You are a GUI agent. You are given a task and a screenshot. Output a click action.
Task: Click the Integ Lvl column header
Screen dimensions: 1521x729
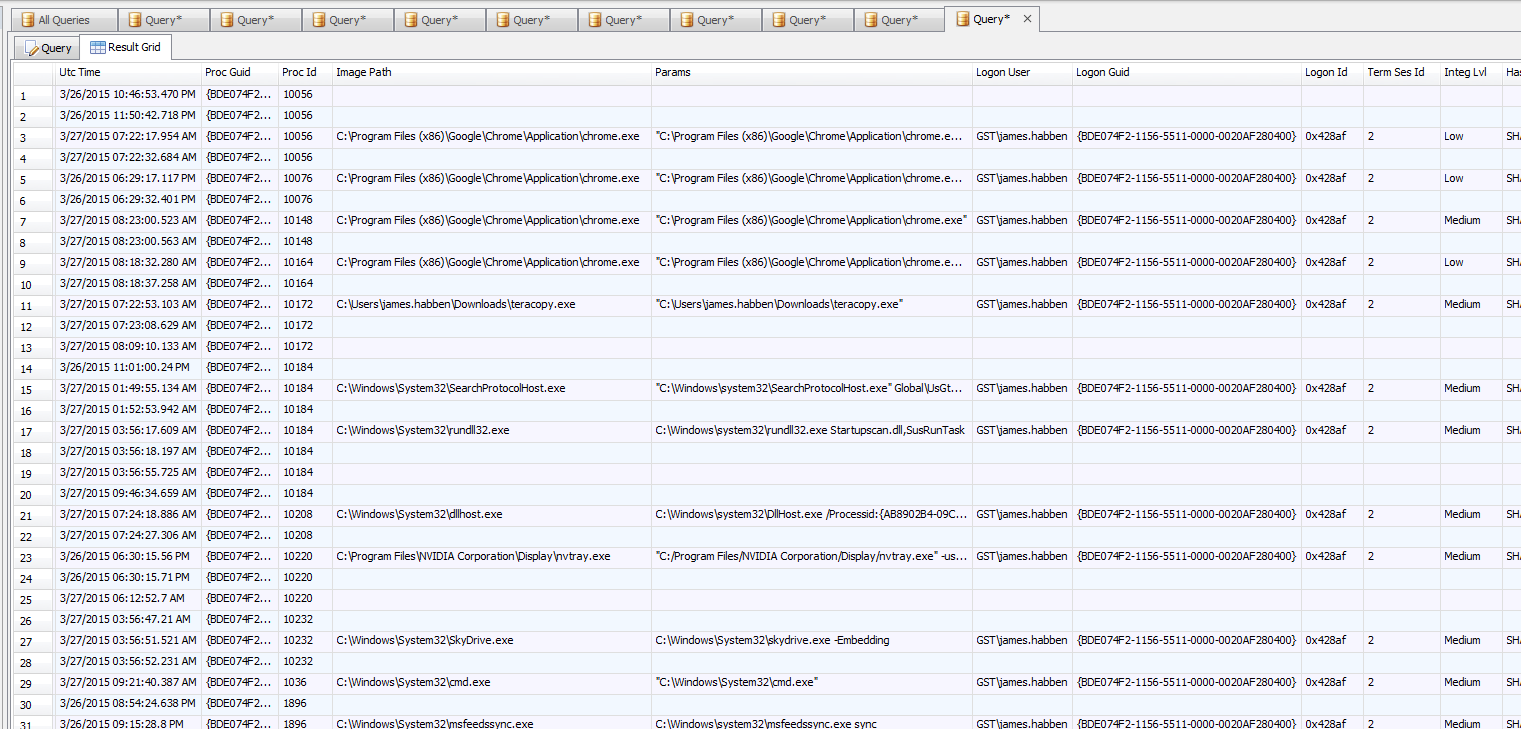coord(1471,72)
